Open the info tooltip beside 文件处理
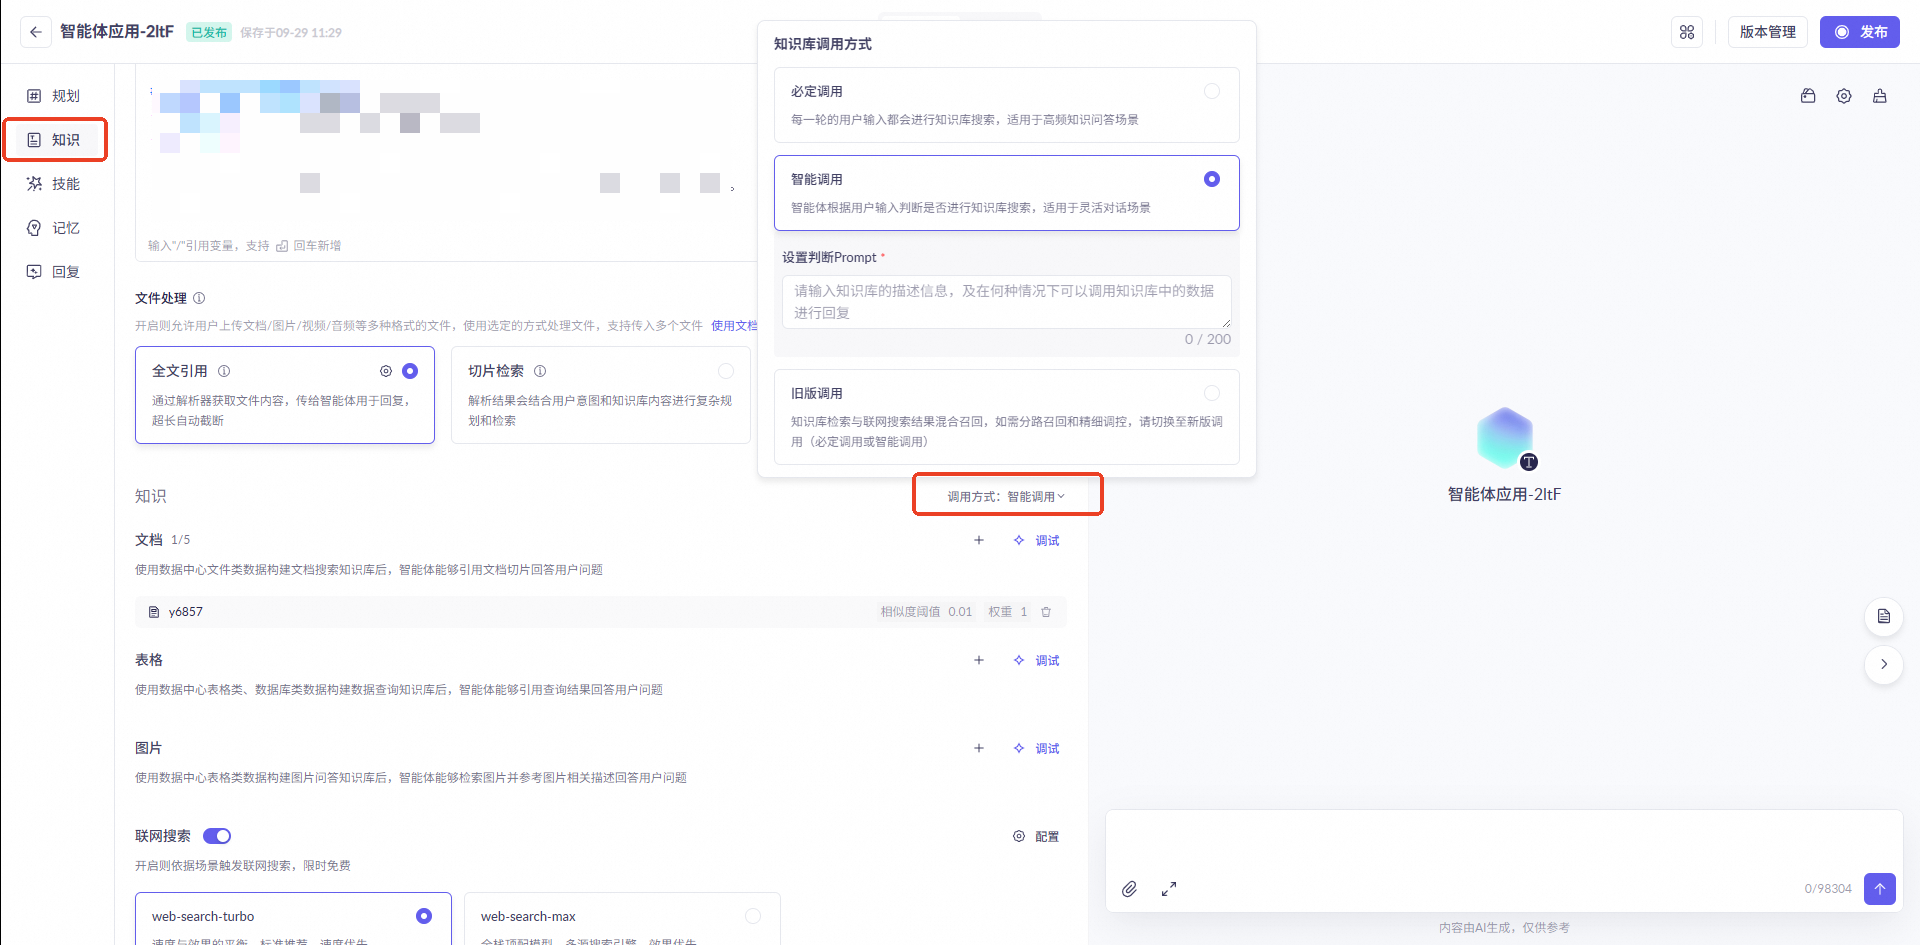 pyautogui.click(x=199, y=298)
